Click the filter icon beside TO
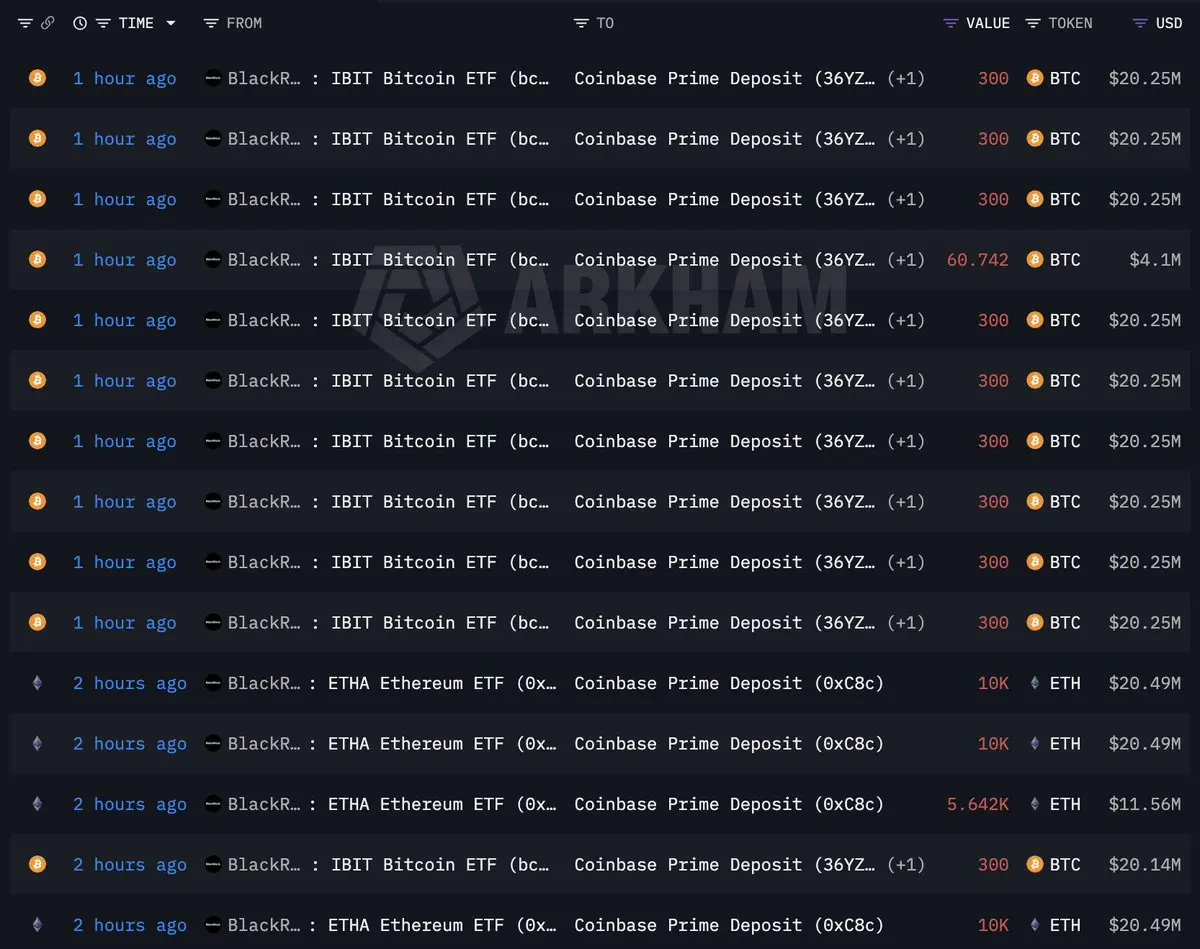The height and width of the screenshot is (949, 1200). 581,23
